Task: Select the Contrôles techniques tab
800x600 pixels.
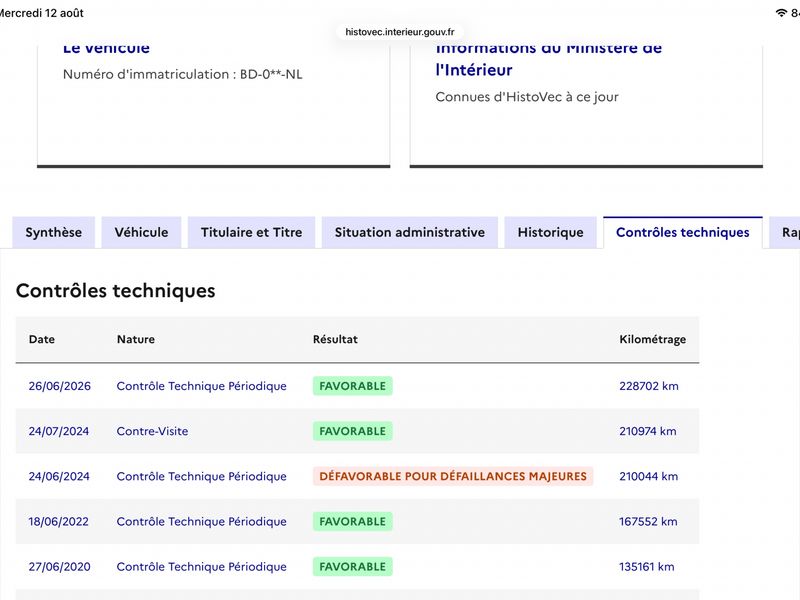Action: click(x=683, y=233)
